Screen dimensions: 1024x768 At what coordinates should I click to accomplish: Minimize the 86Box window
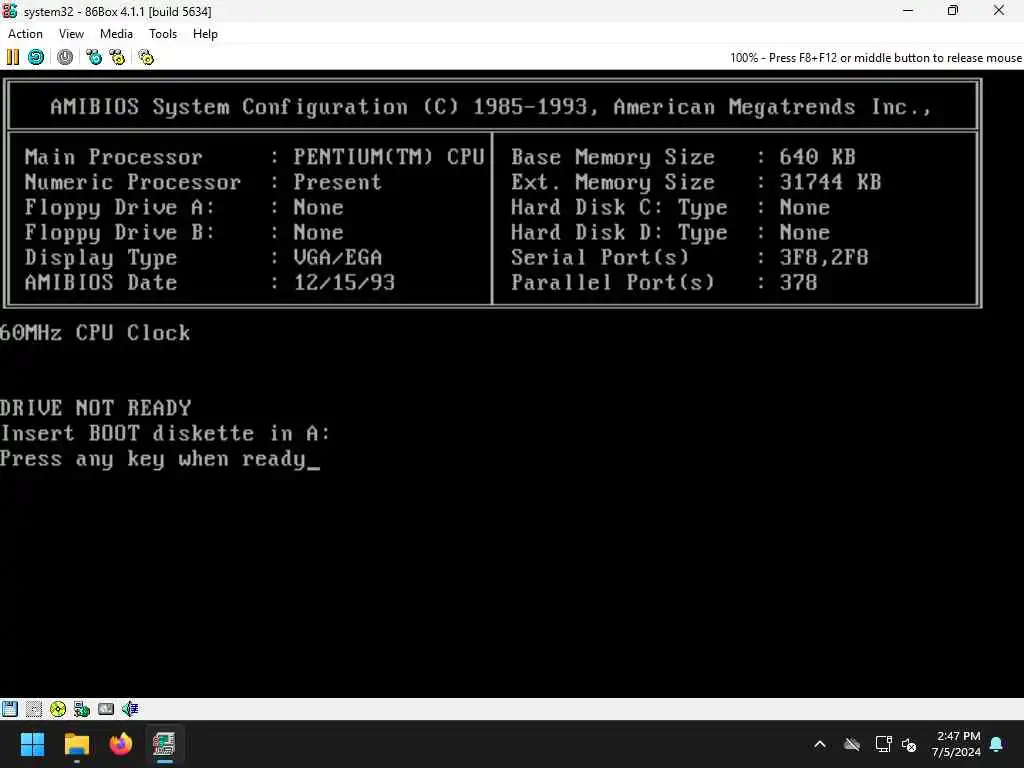(x=908, y=11)
